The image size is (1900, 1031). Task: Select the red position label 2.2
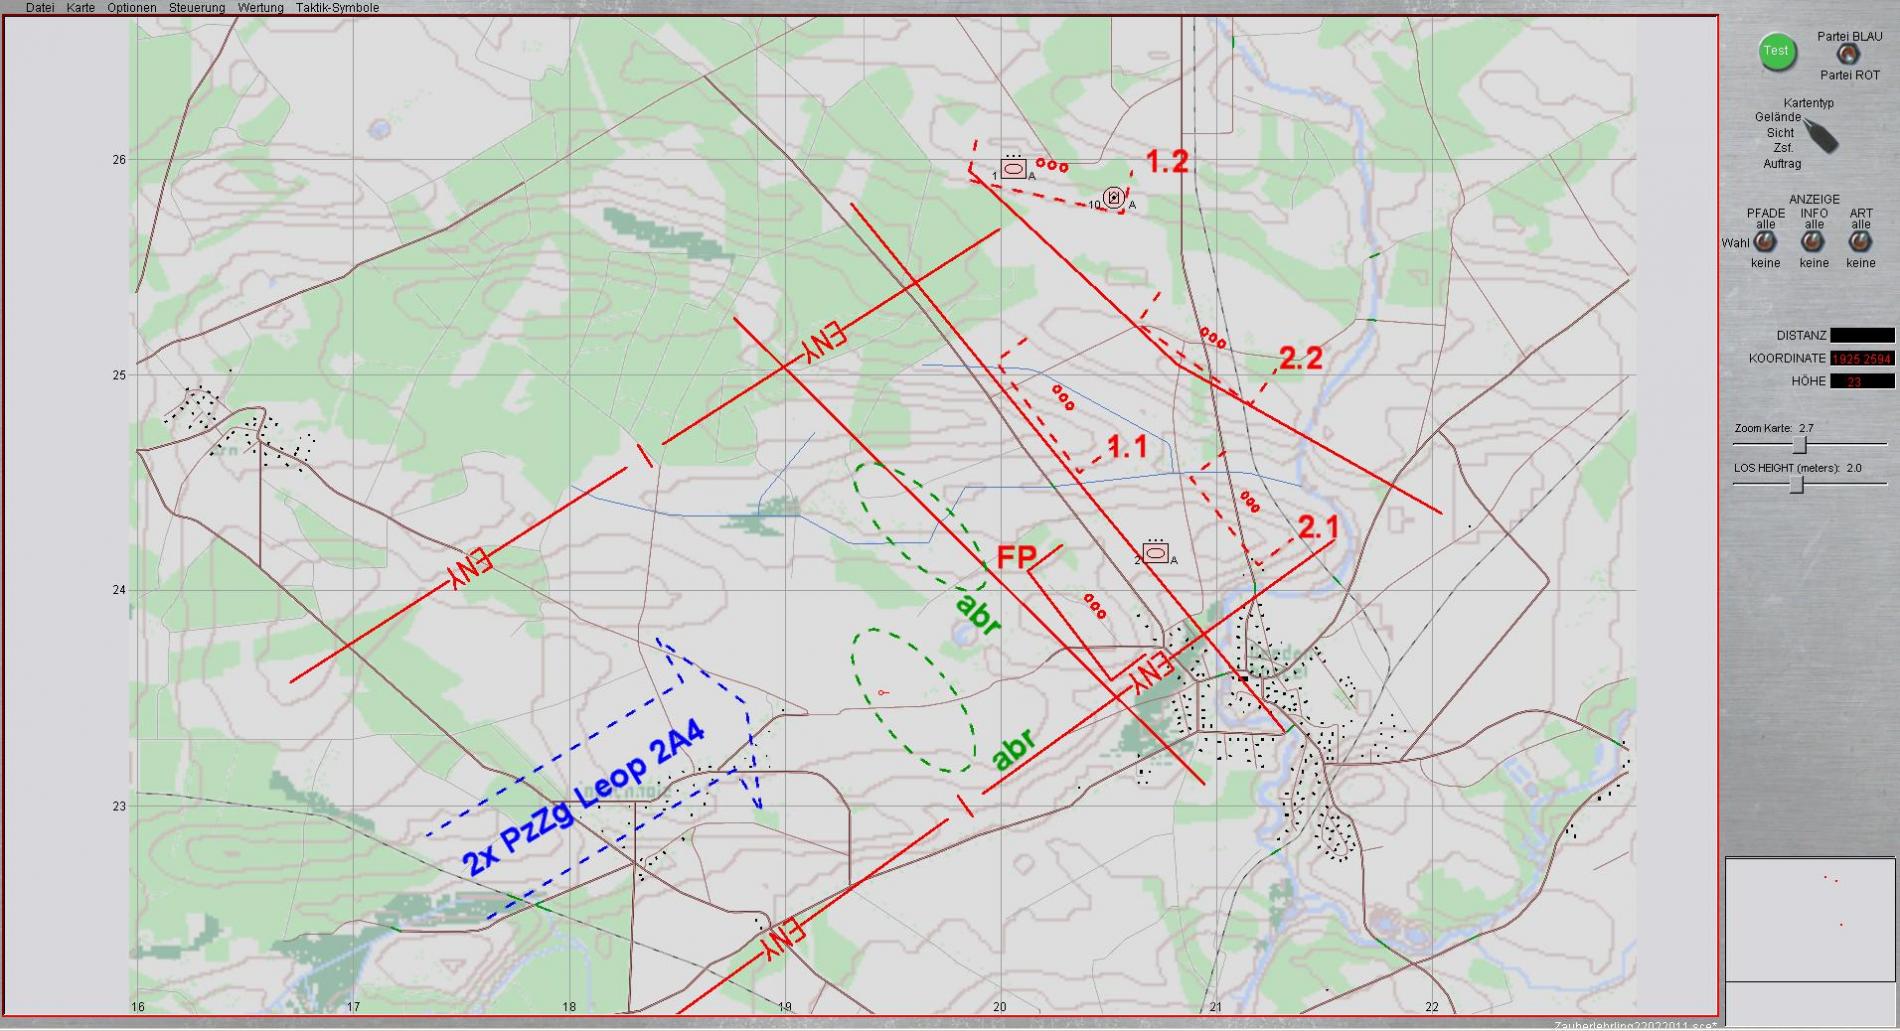coord(1300,358)
